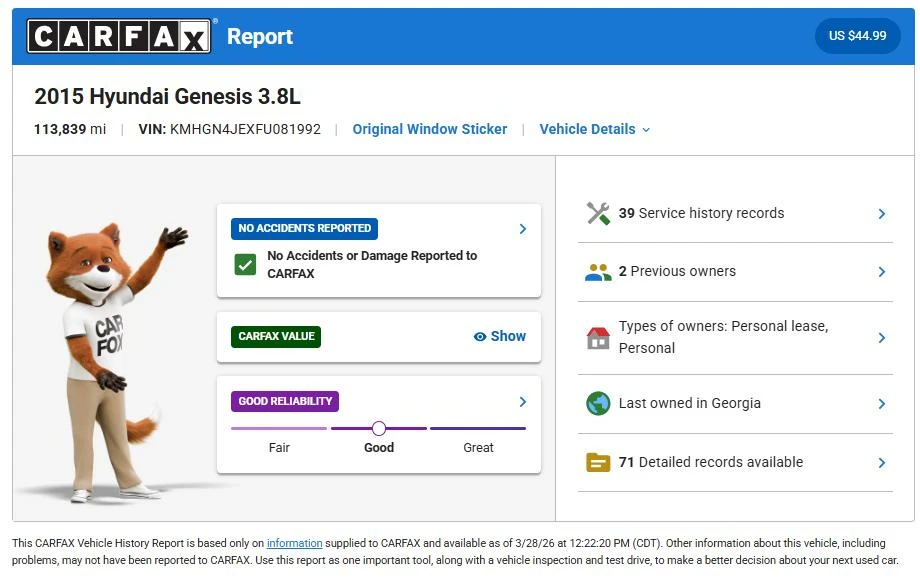Click the 71 Detailed records available text

click(x=711, y=462)
